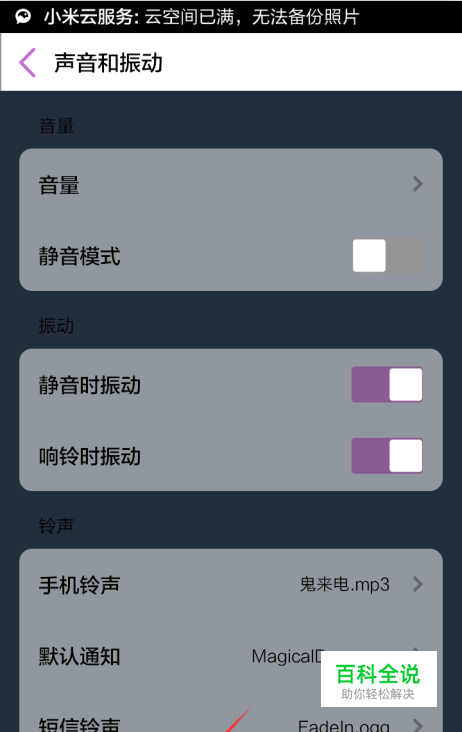Tap the 铃声 section header label
This screenshot has height=732, width=462.
pyautogui.click(x=56, y=526)
